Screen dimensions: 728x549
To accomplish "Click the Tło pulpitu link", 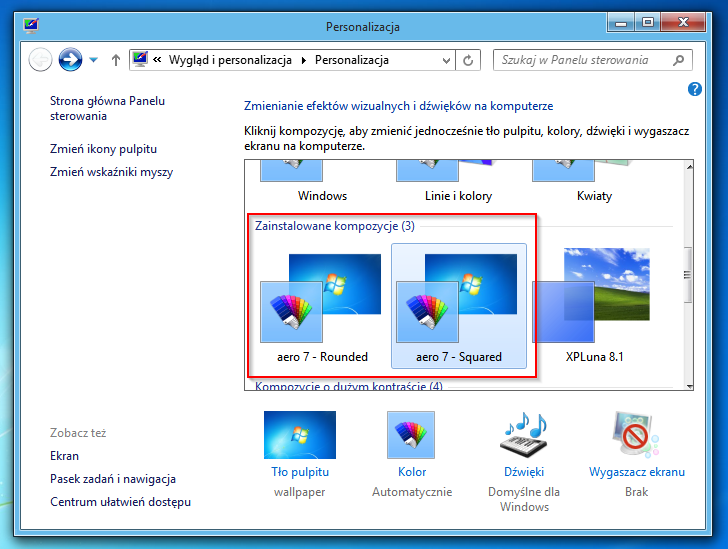I will tap(300, 472).
